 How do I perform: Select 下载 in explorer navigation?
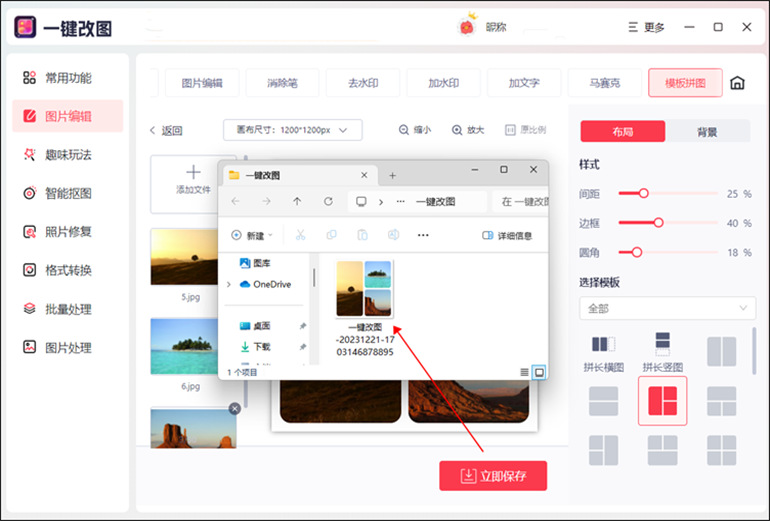[x=255, y=347]
